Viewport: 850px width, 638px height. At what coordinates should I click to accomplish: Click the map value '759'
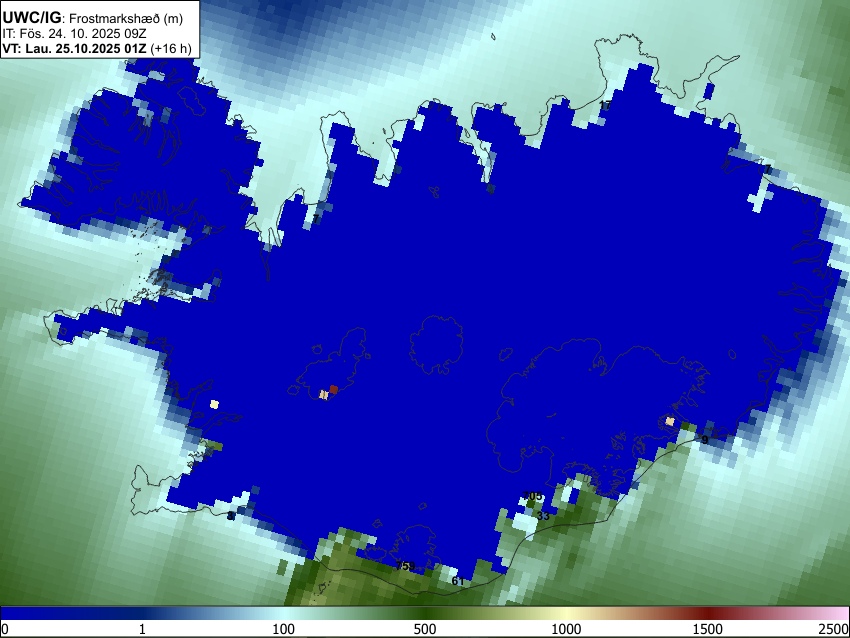[x=405, y=566]
